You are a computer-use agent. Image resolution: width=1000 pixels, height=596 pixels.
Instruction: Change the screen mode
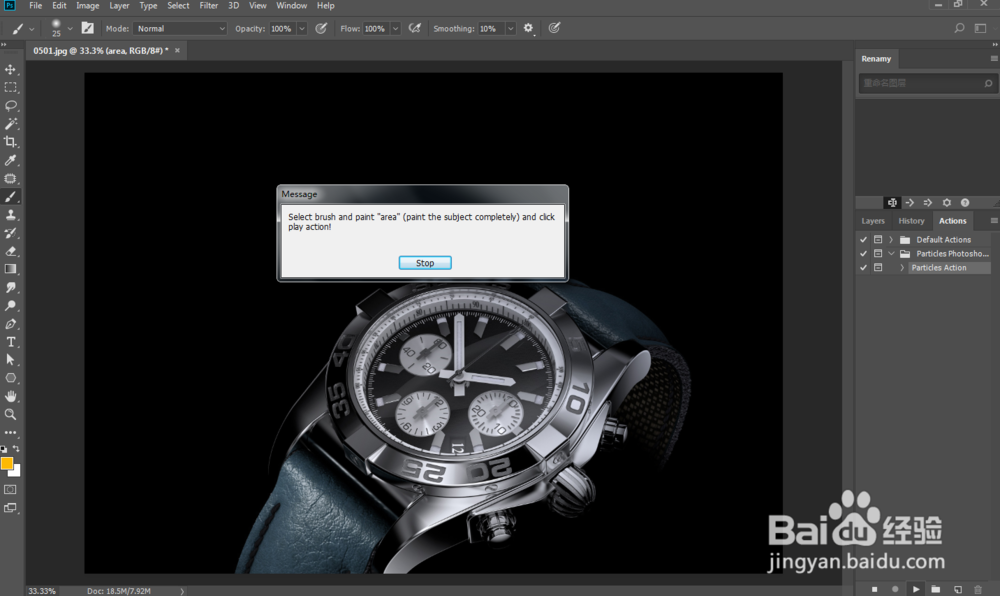click(10, 508)
